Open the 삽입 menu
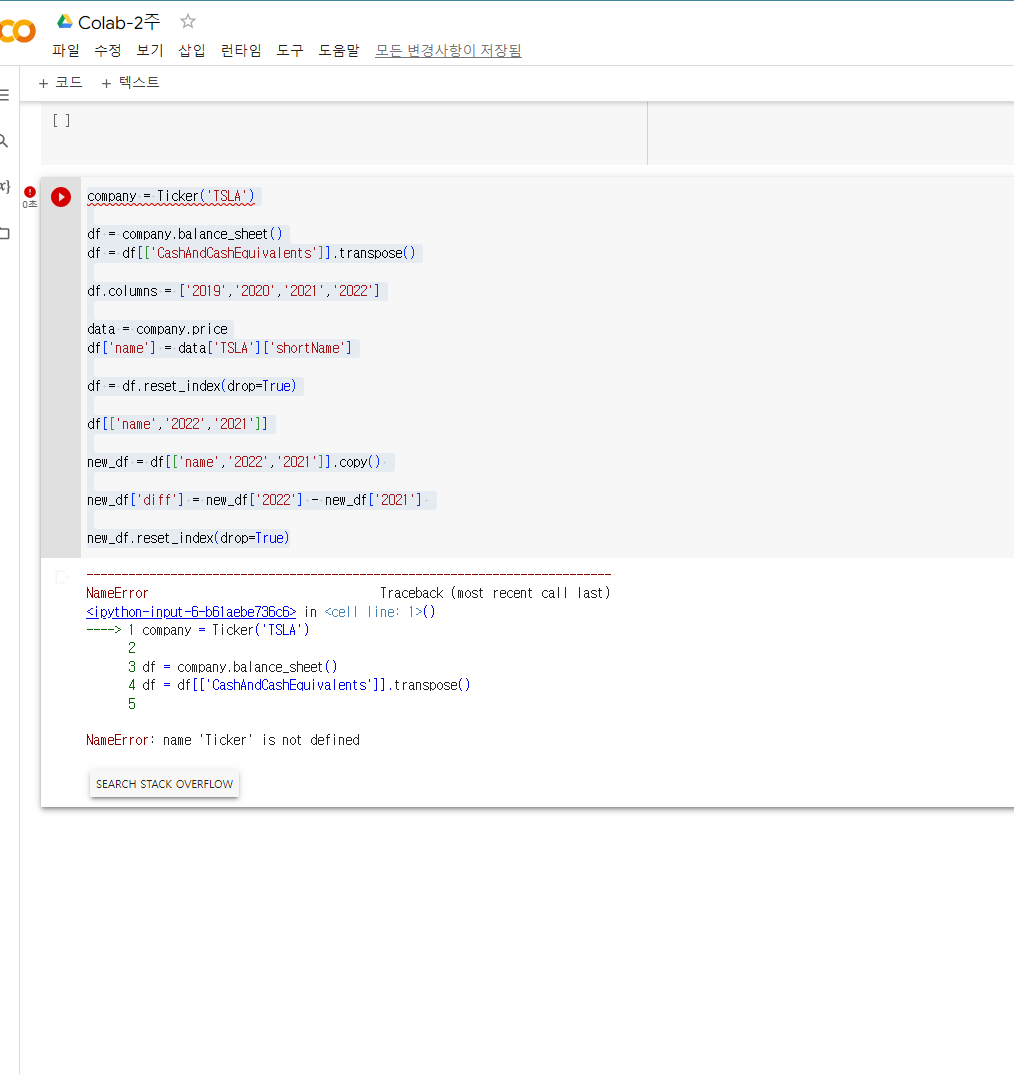 pyautogui.click(x=192, y=50)
